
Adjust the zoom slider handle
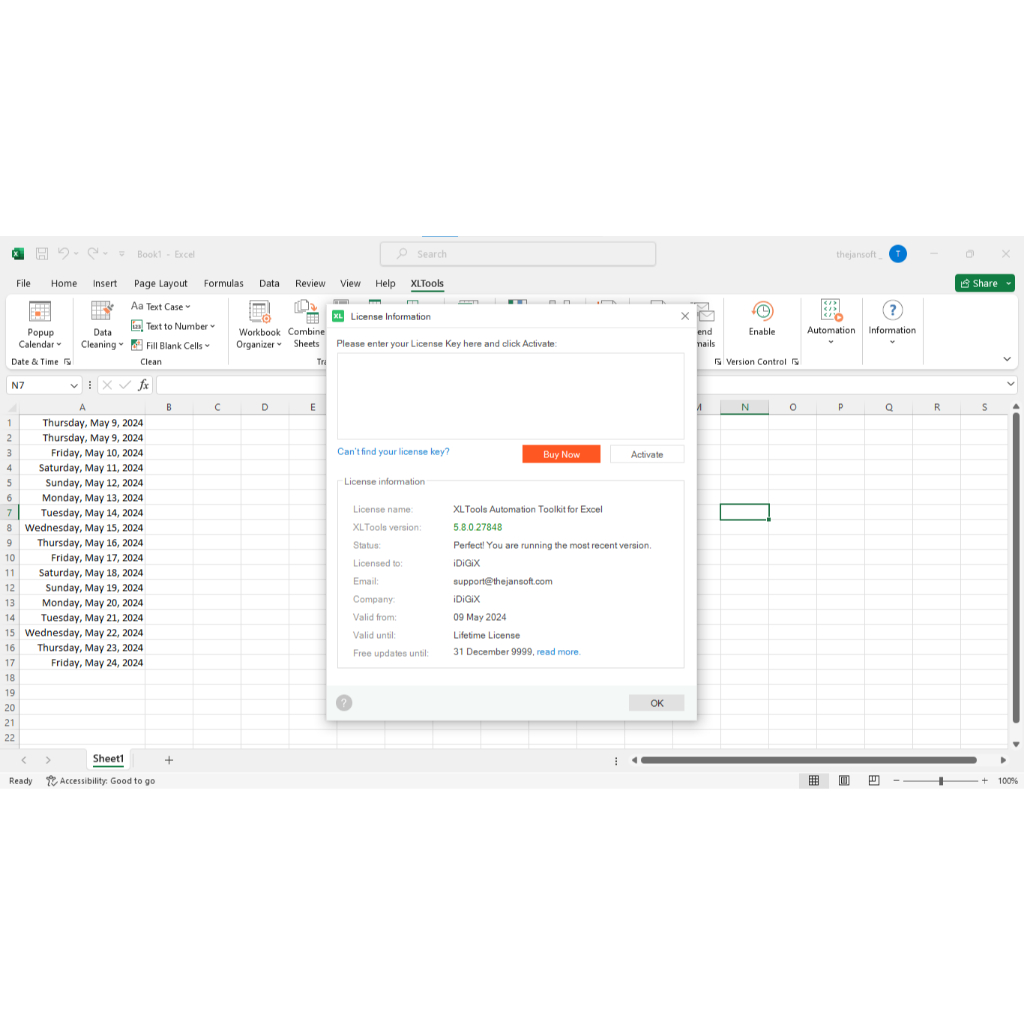[941, 780]
